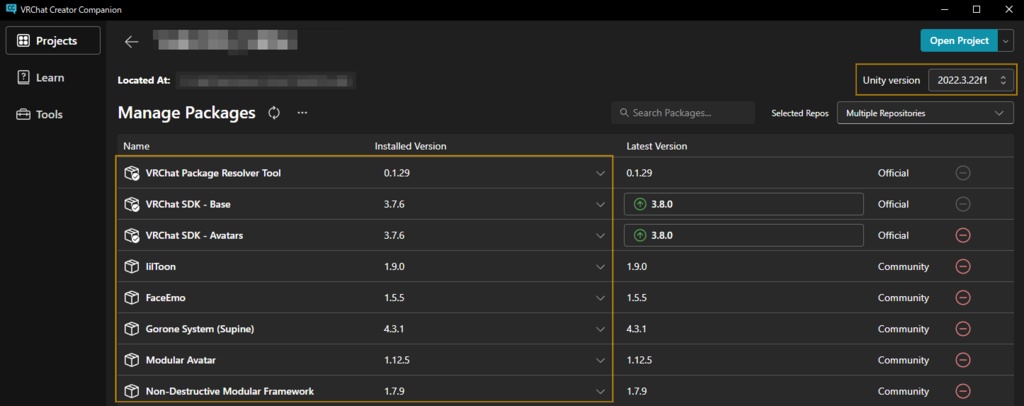Remove the VRChat Package Resolver Tool package
Image resolution: width=1024 pixels, height=406 pixels.
pos(963,173)
